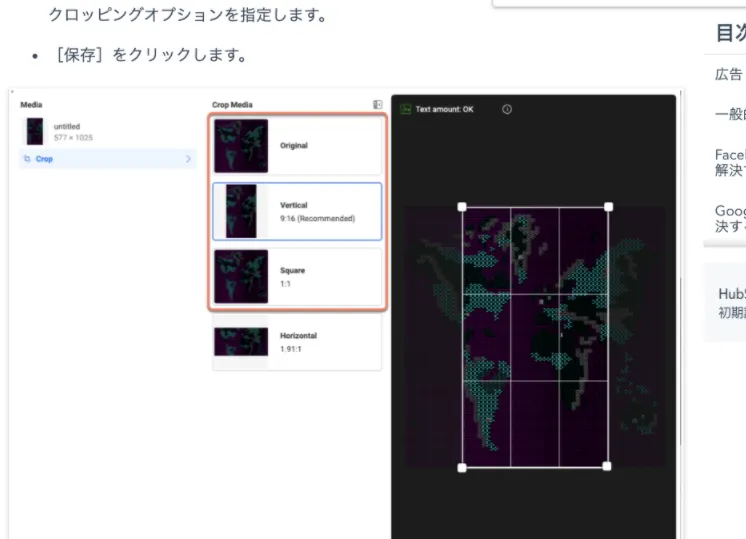Viewport: 746px width, 539px height.
Task: Click the Crop tool icon in Media panel
Action: click(x=26, y=159)
